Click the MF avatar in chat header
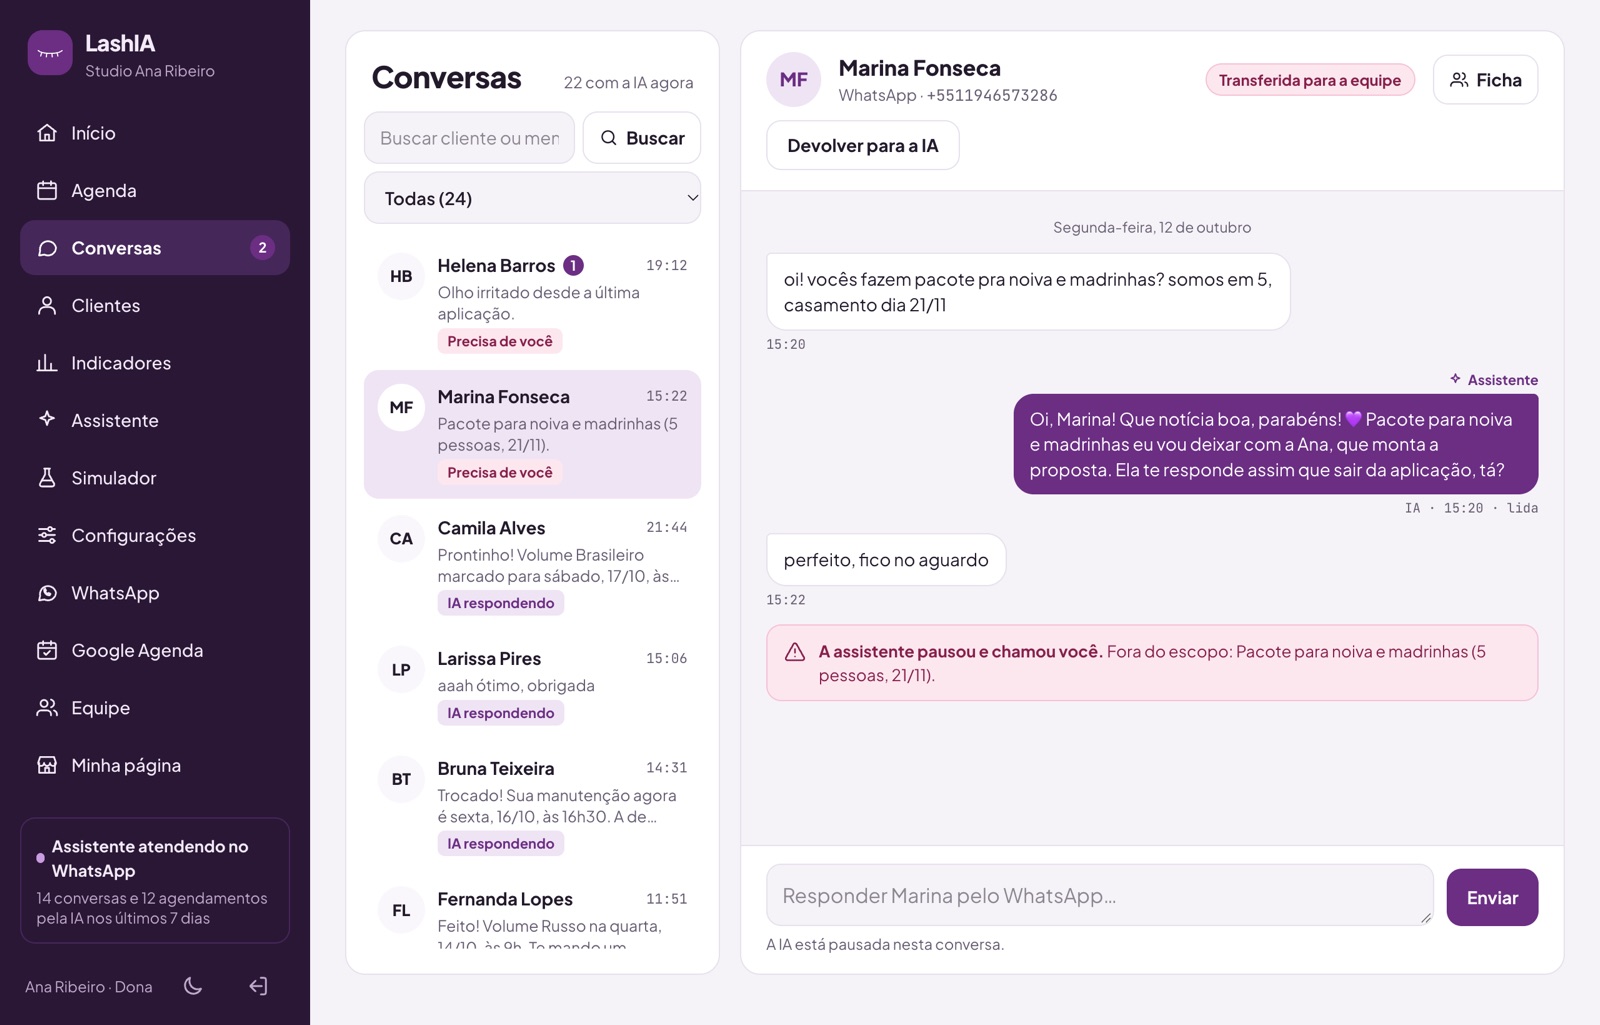 coord(794,79)
